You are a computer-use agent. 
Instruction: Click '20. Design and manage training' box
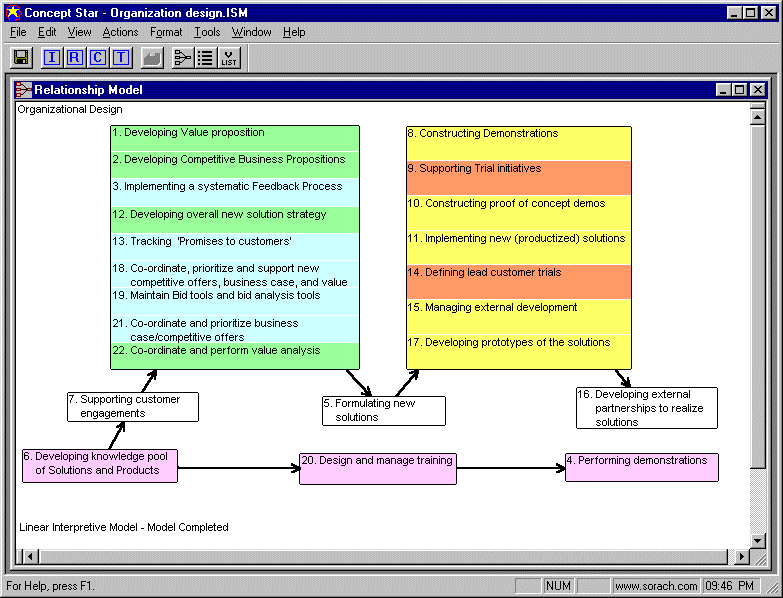(x=378, y=469)
